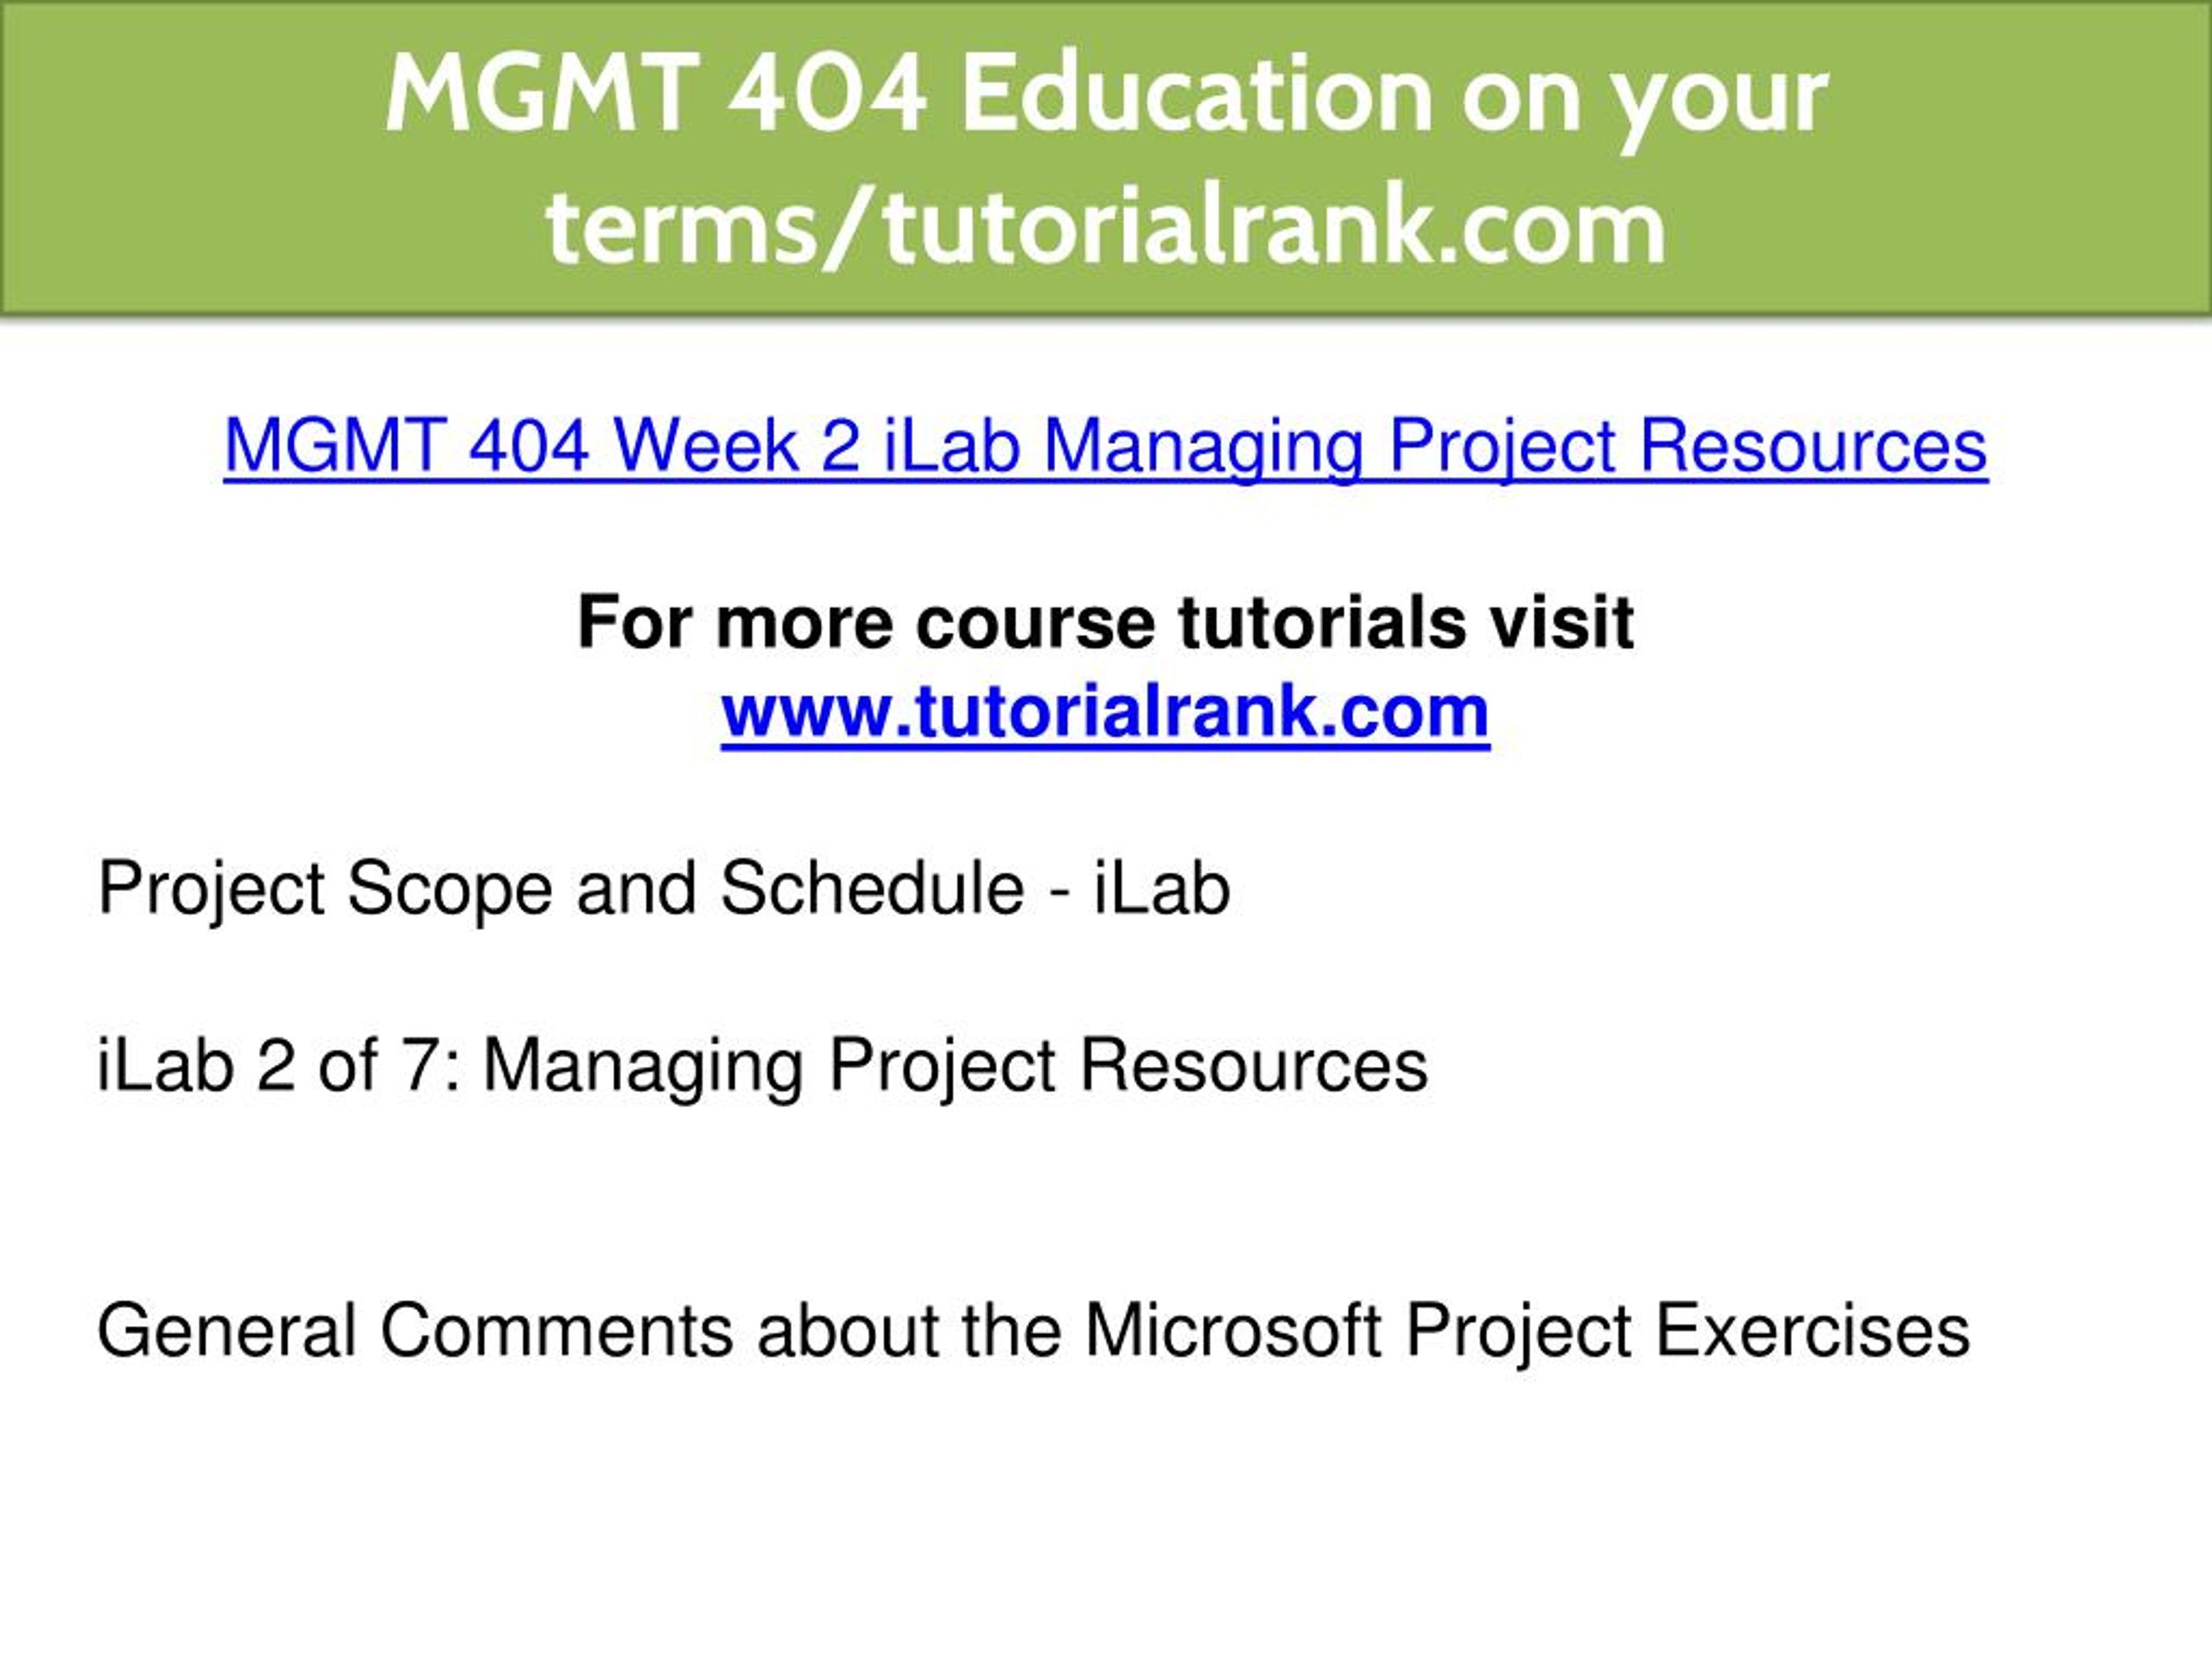Screen dimensions: 2212x1659
Task: Select the 'General Comments about the Microsoft' line
Action: [x=1033, y=1333]
